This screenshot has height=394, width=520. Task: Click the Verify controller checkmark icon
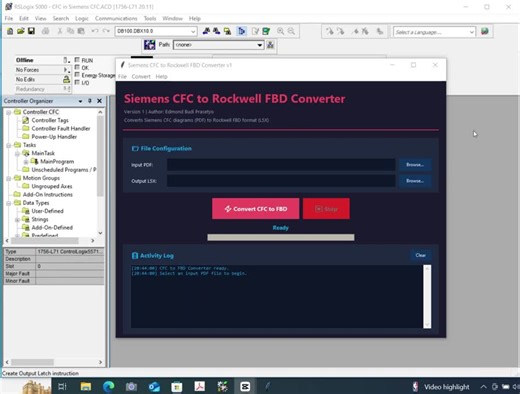266,31
